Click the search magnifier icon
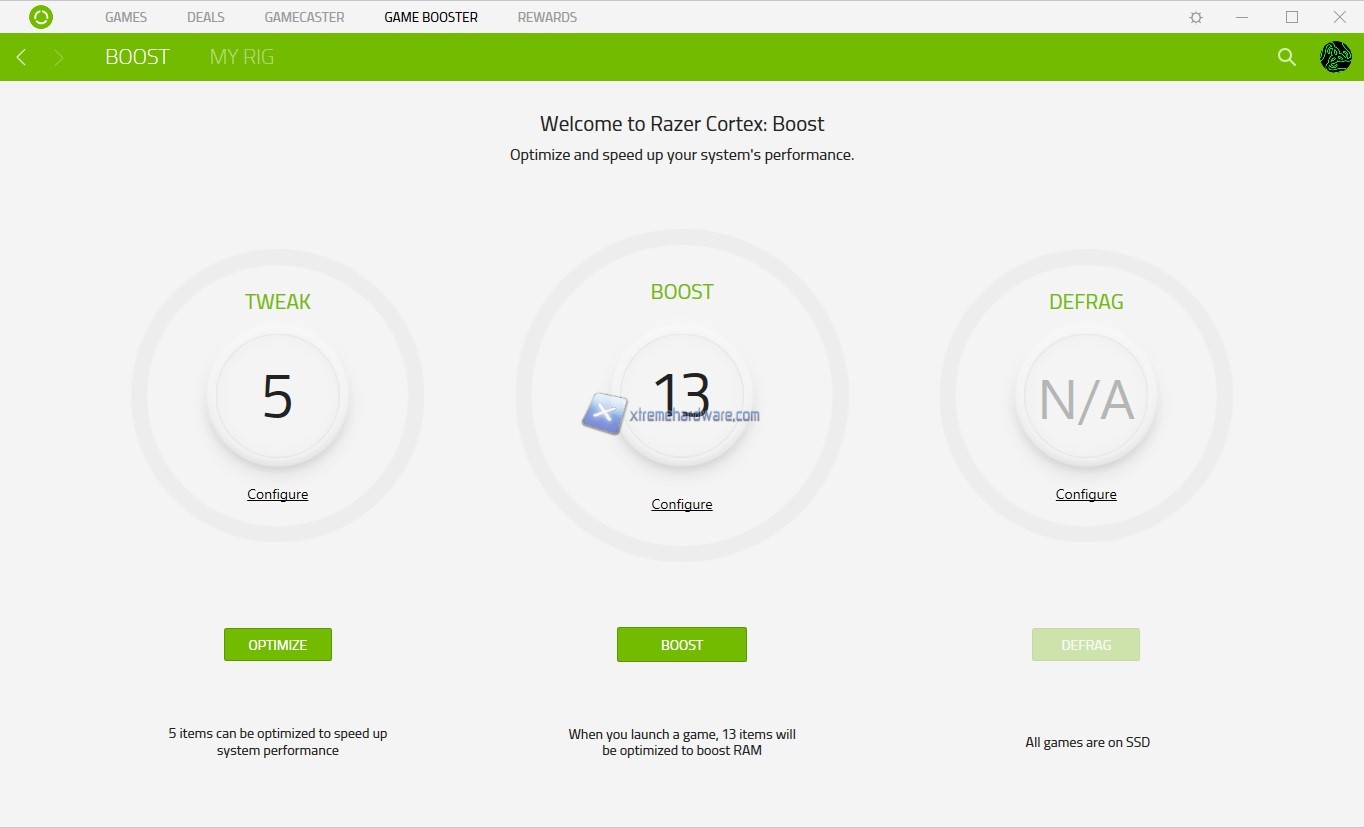This screenshot has height=828, width=1364. point(1287,57)
